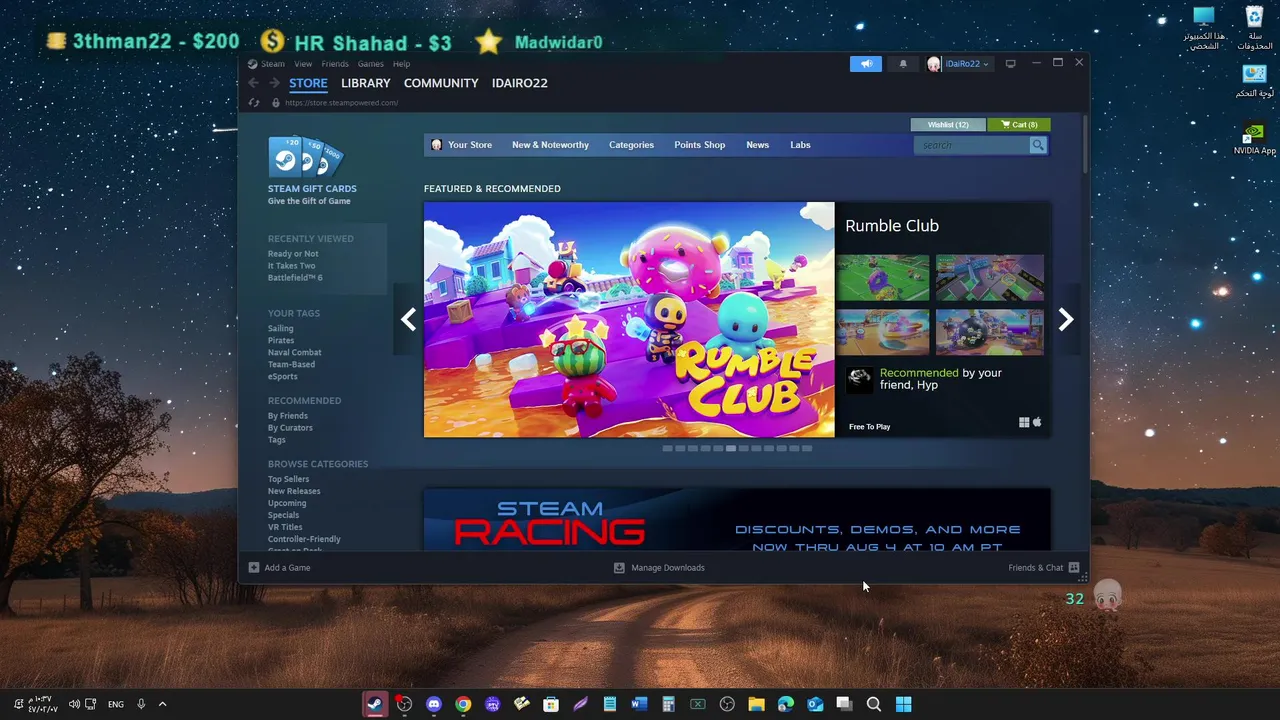The image size is (1280, 720).
Task: Open the Windows Start button
Action: (x=903, y=704)
